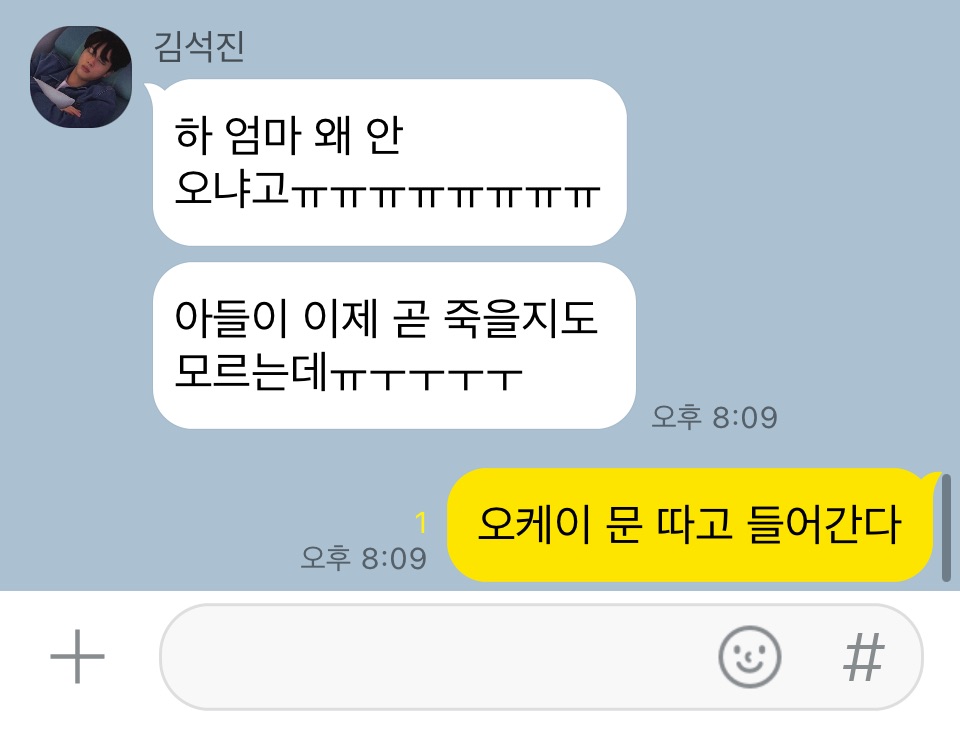Select the message starting 아들이 이제 곧
960x735 pixels.
point(394,345)
